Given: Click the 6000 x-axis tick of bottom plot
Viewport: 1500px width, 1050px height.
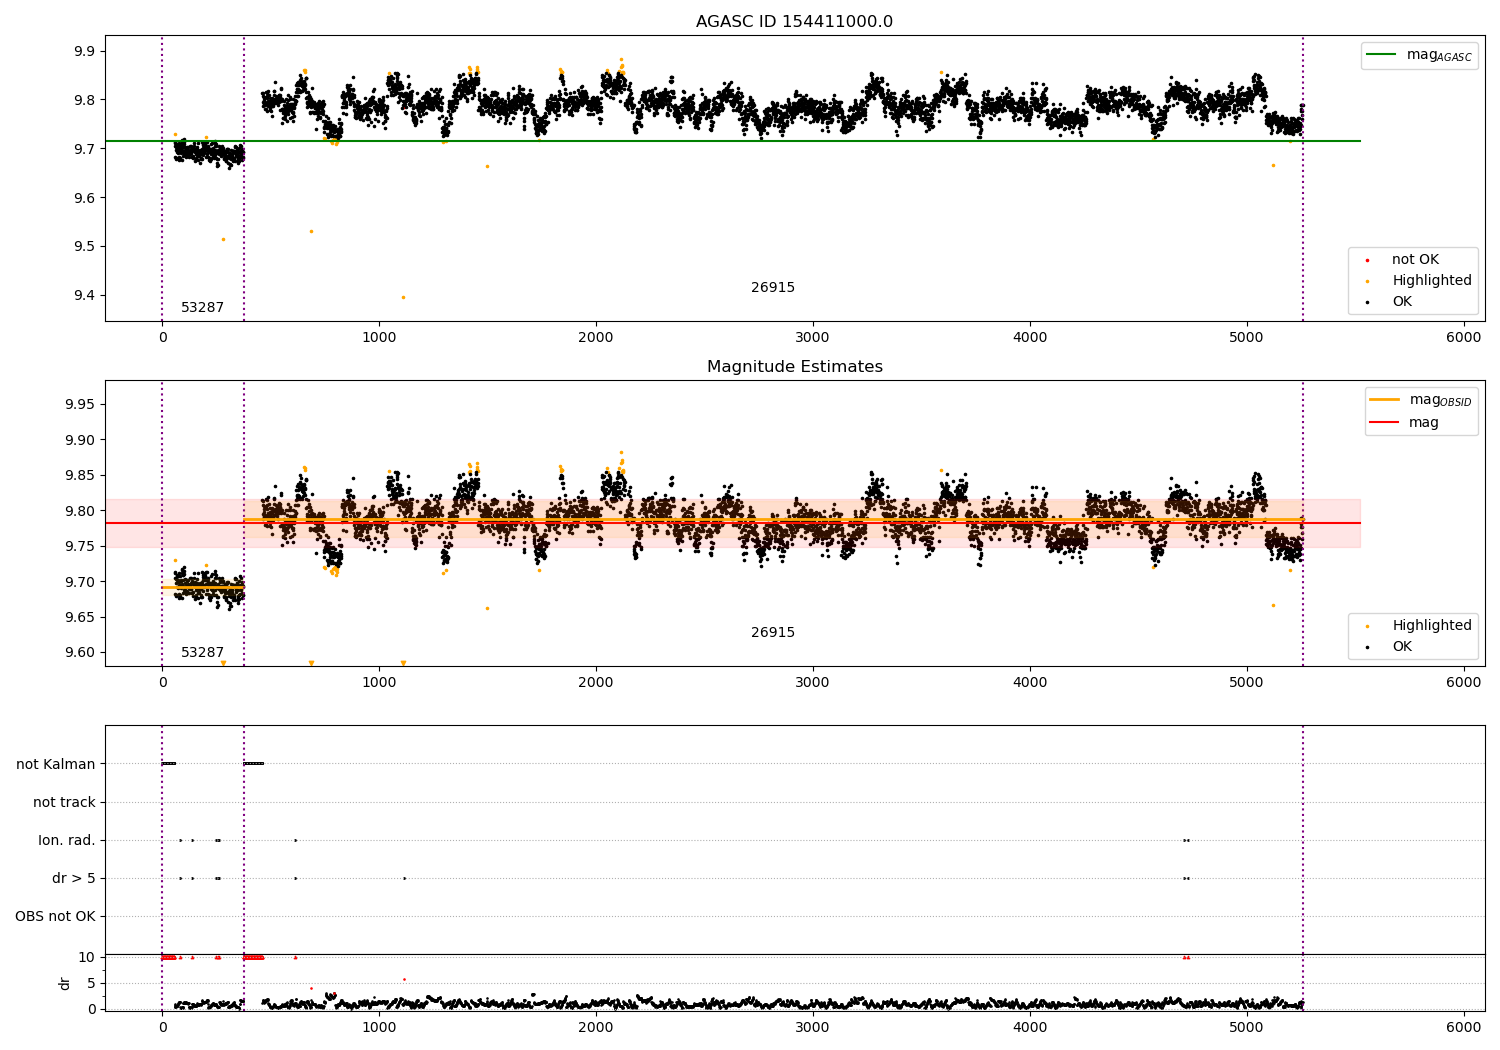Looking at the screenshot, I should pos(1464,1028).
